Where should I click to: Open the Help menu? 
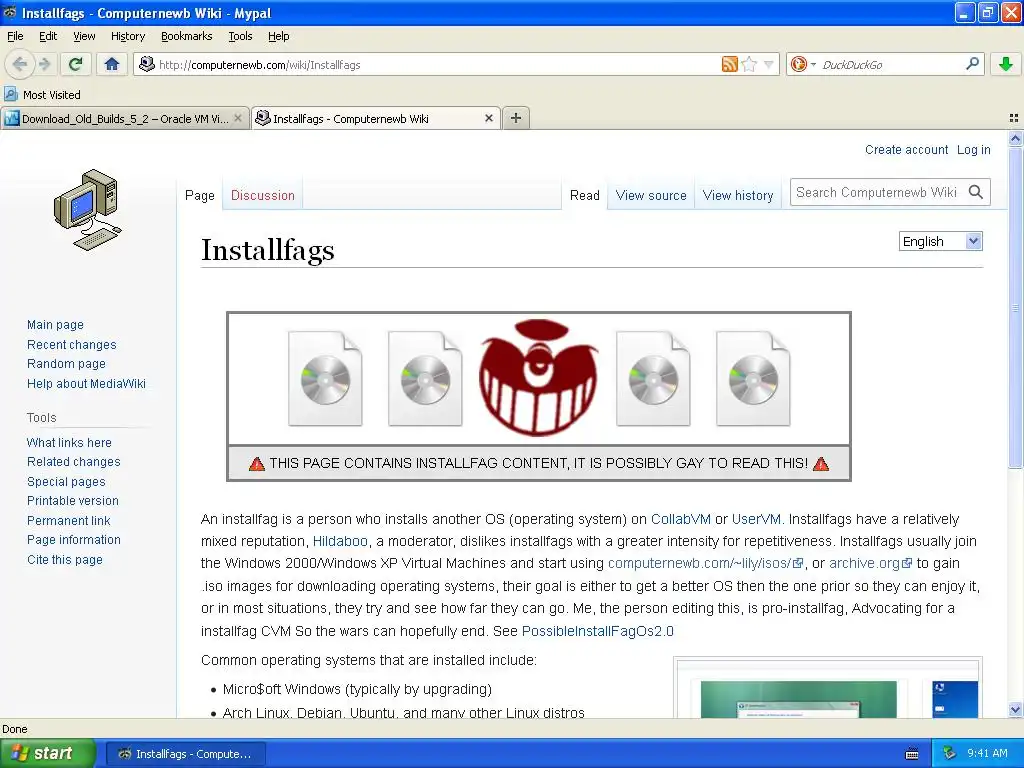[x=278, y=36]
